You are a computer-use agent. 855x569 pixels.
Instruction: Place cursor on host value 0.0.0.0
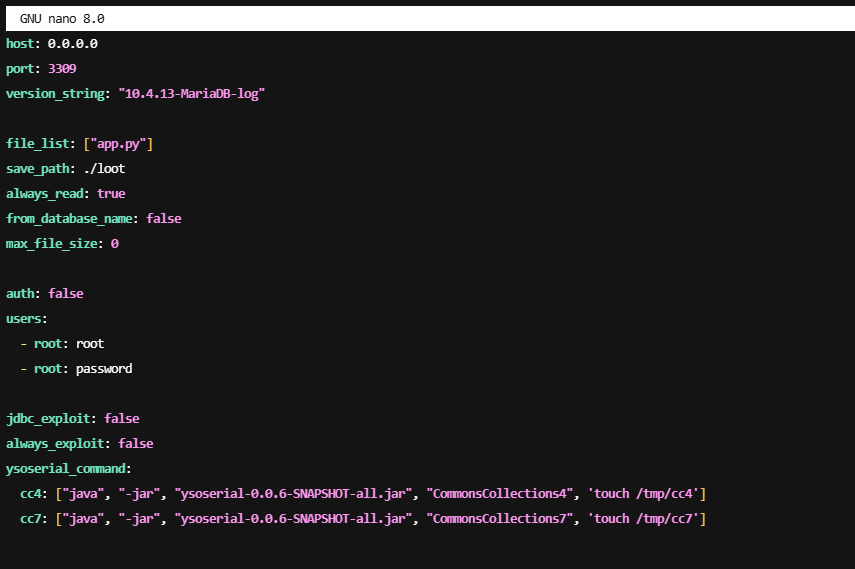pyautogui.click(x=73, y=44)
